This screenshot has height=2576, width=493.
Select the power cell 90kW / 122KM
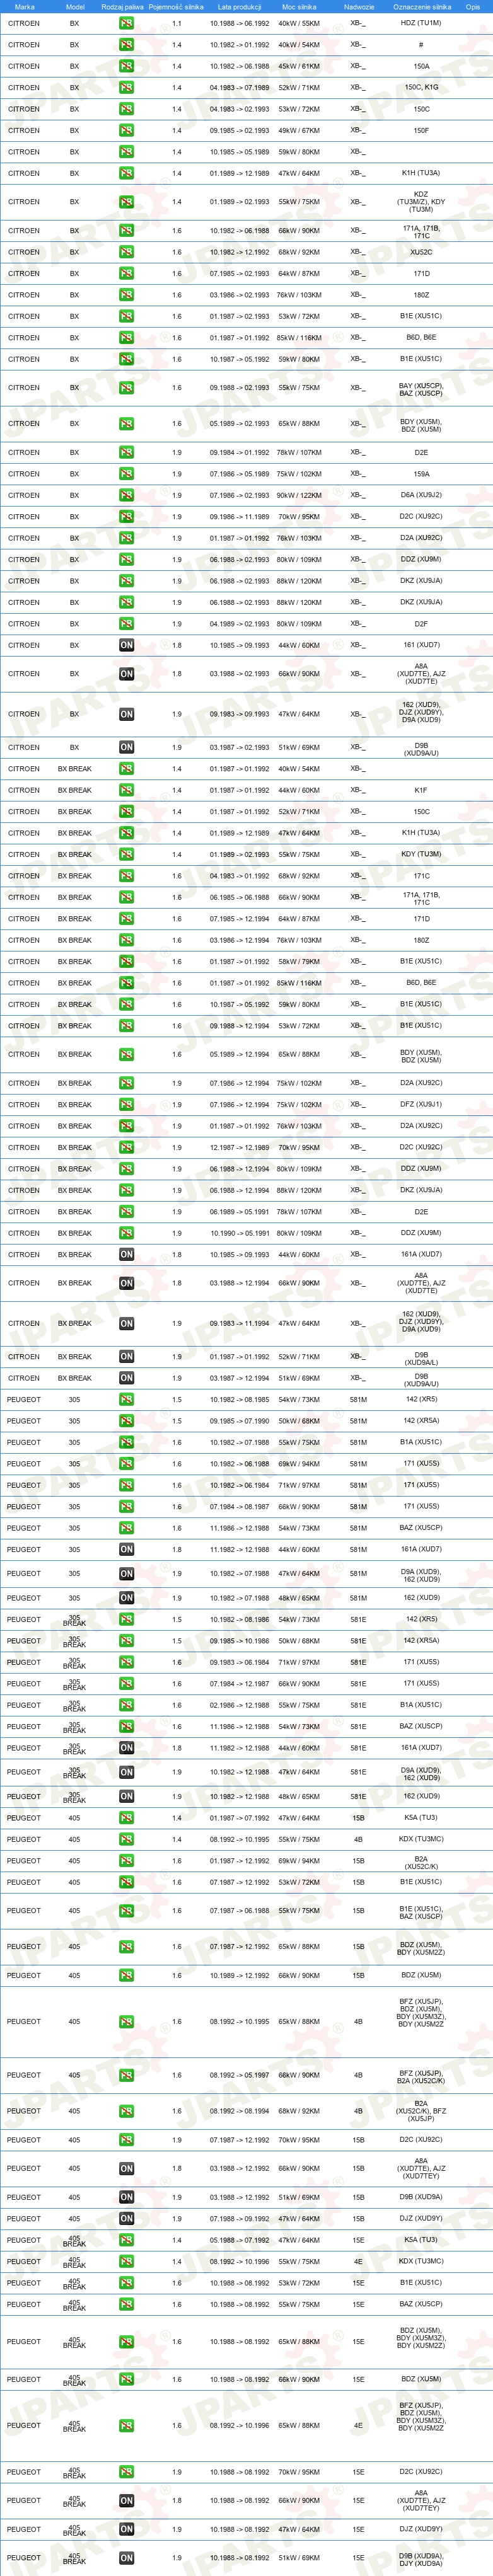299,495
